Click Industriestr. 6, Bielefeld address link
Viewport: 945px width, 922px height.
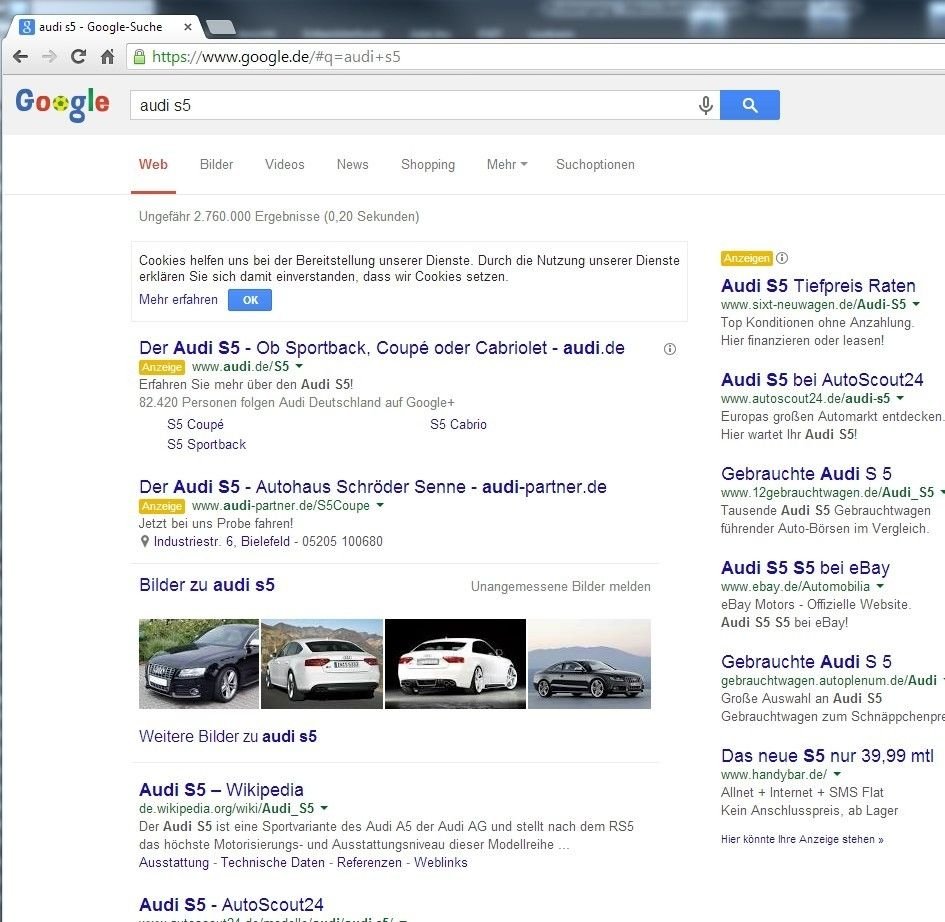pos(222,541)
